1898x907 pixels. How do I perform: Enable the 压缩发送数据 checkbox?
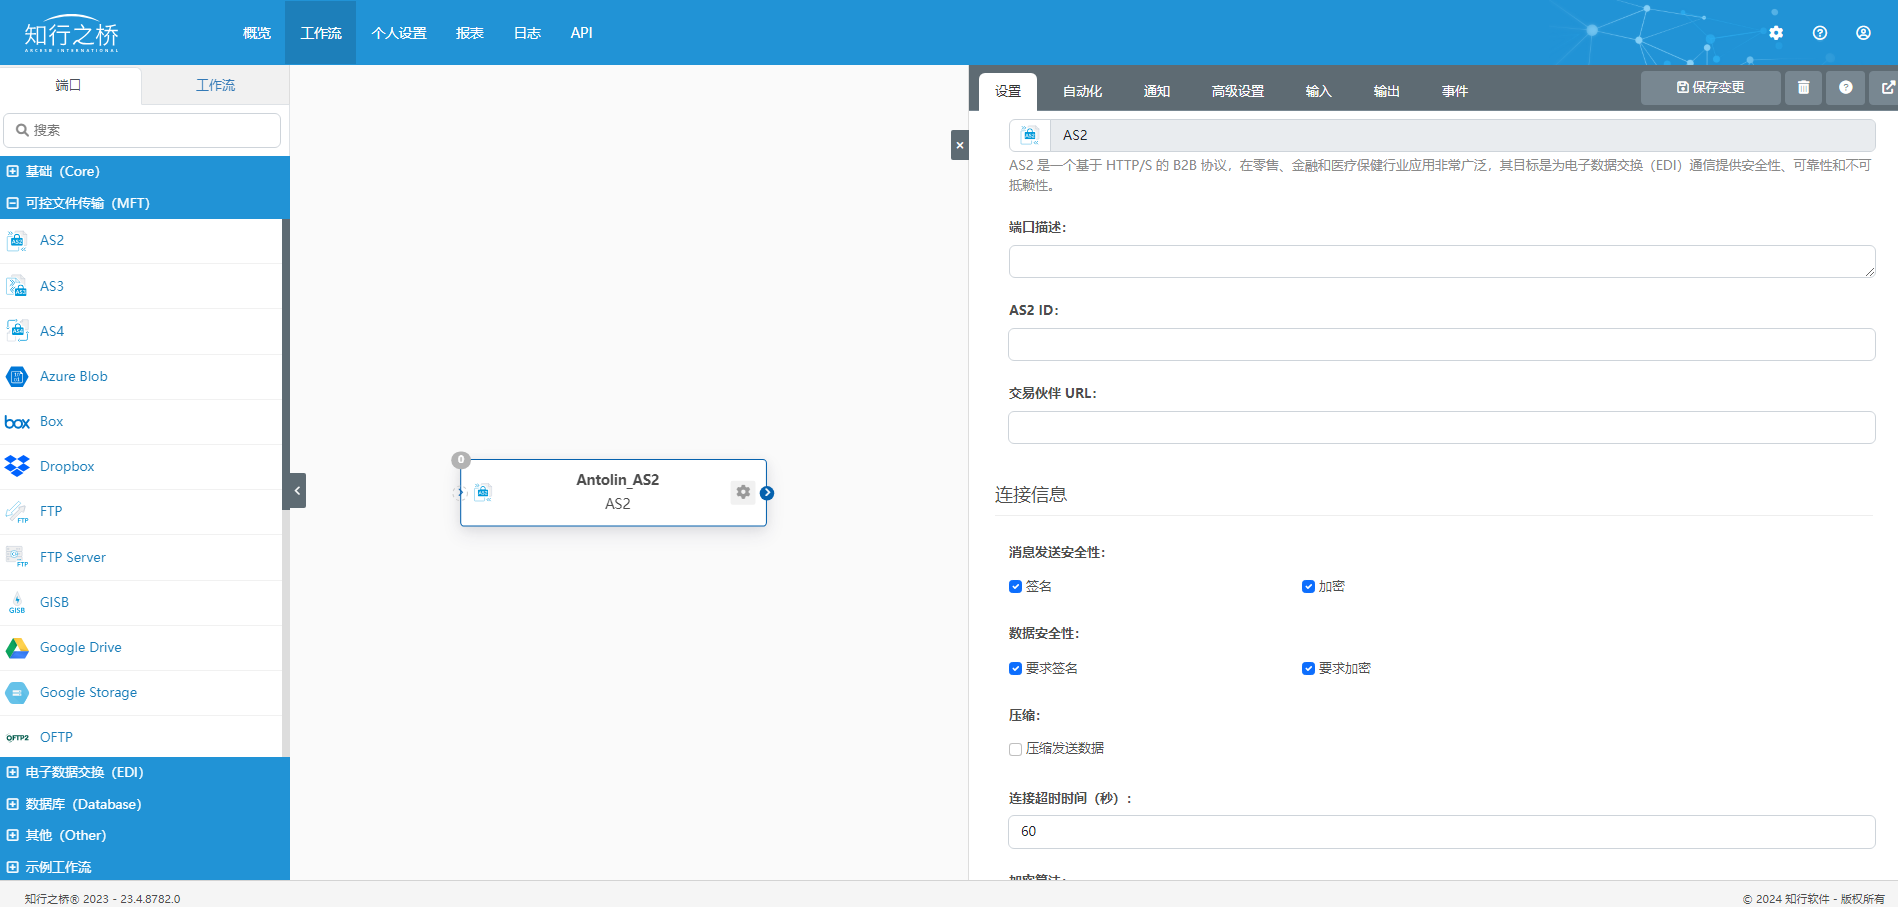click(1015, 749)
